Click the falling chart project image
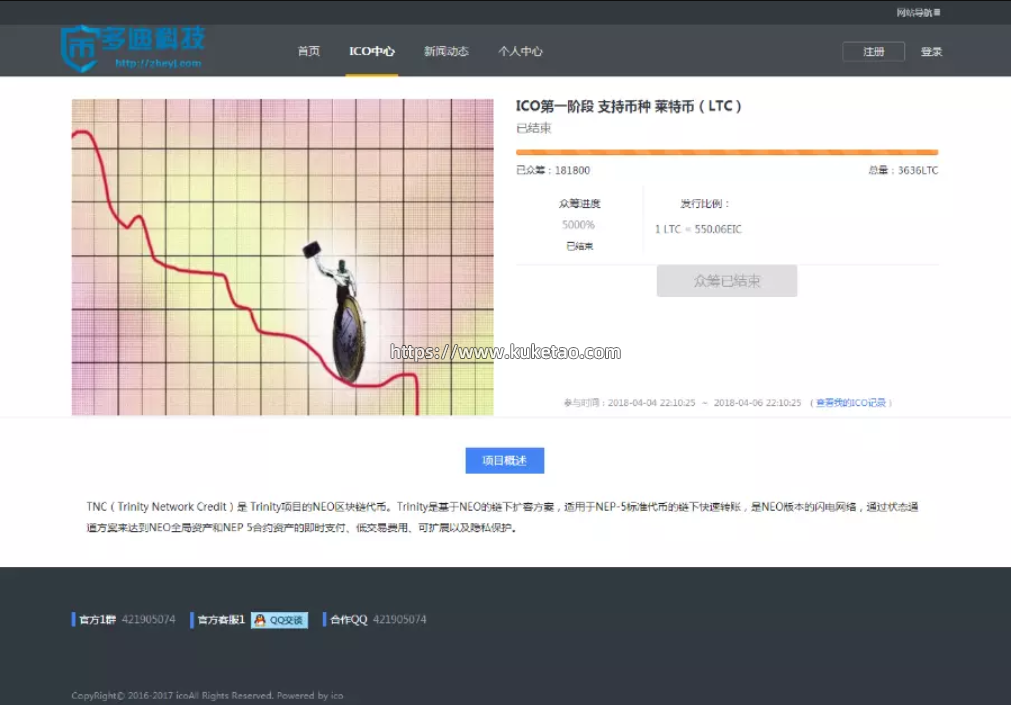This screenshot has height=705, width=1011. [282, 257]
